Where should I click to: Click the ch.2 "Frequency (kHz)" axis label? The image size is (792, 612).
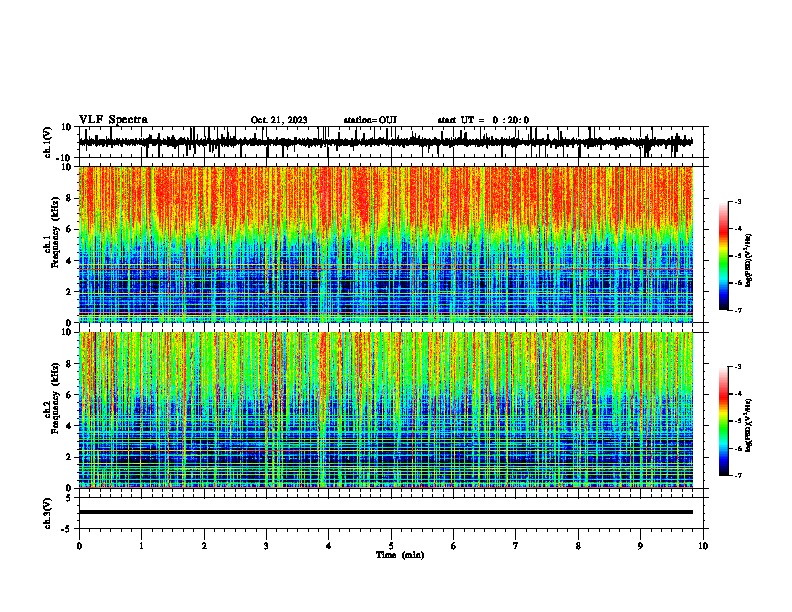click(x=55, y=398)
